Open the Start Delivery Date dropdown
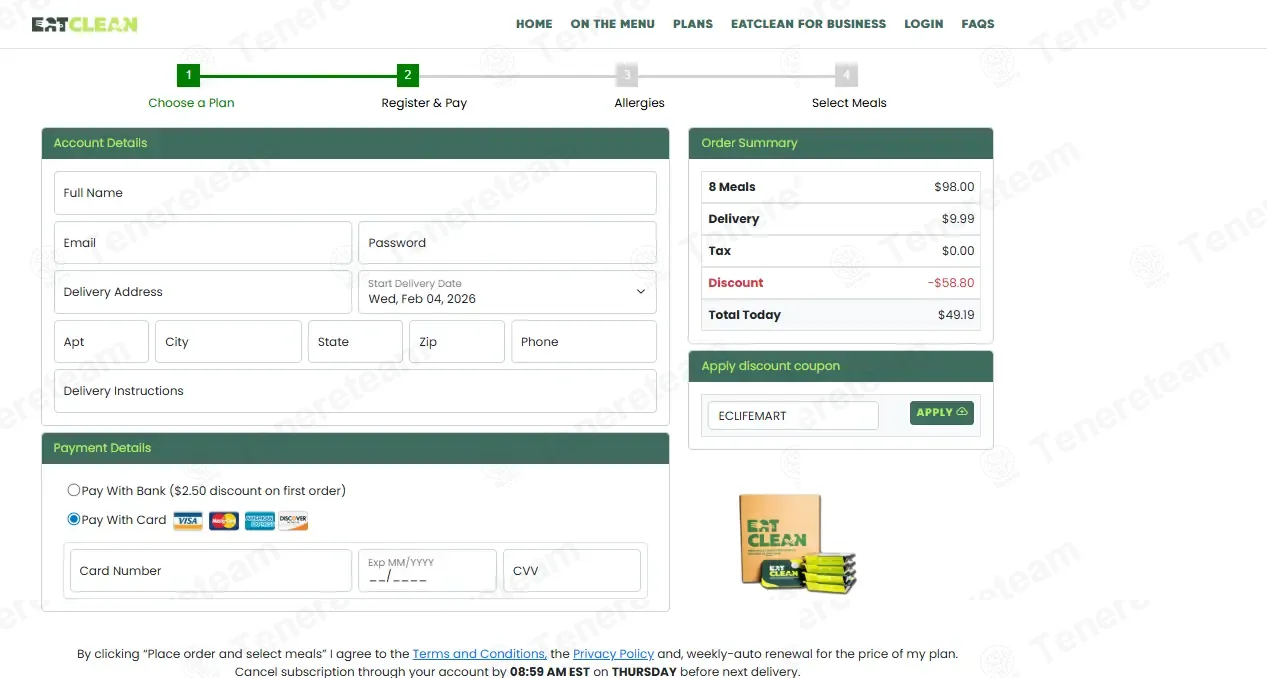Image resolution: width=1267 pixels, height=678 pixels. pyautogui.click(x=507, y=292)
